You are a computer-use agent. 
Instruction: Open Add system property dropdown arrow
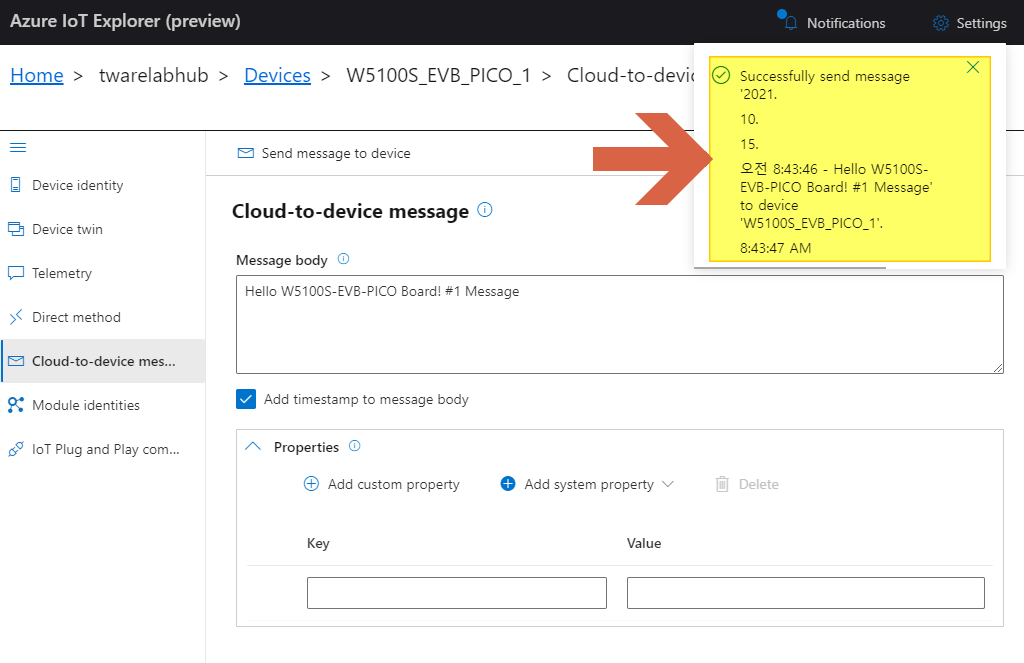pyautogui.click(x=667, y=484)
